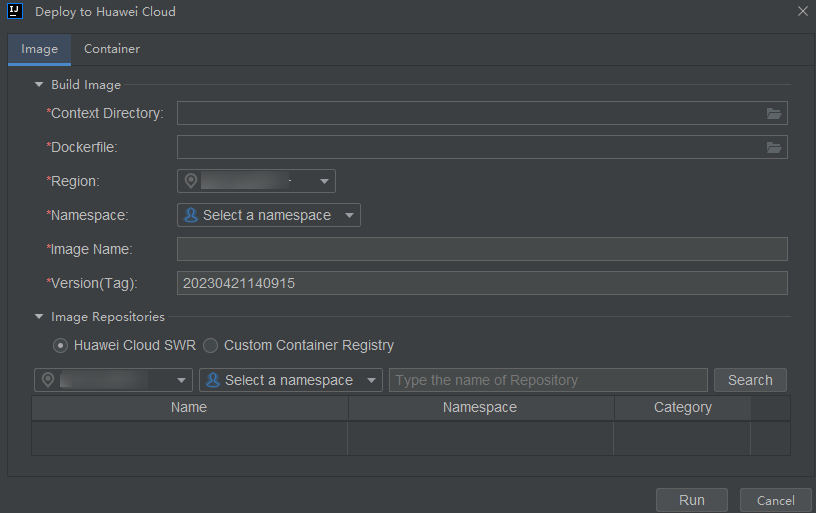The width and height of the screenshot is (816, 513).
Task: Open the repository namespace dropdown arrow
Action: (371, 380)
